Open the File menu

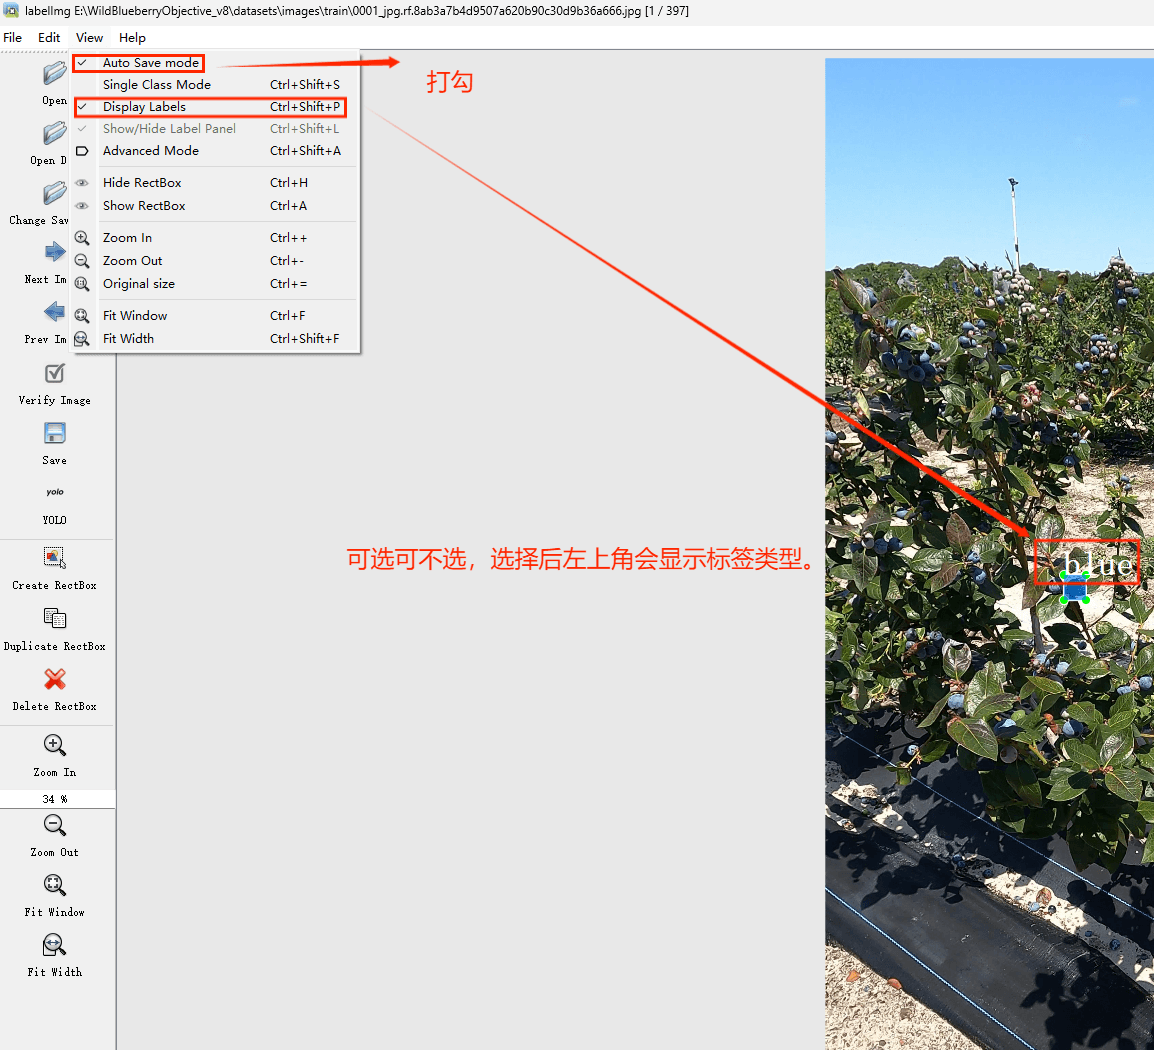[x=13, y=38]
